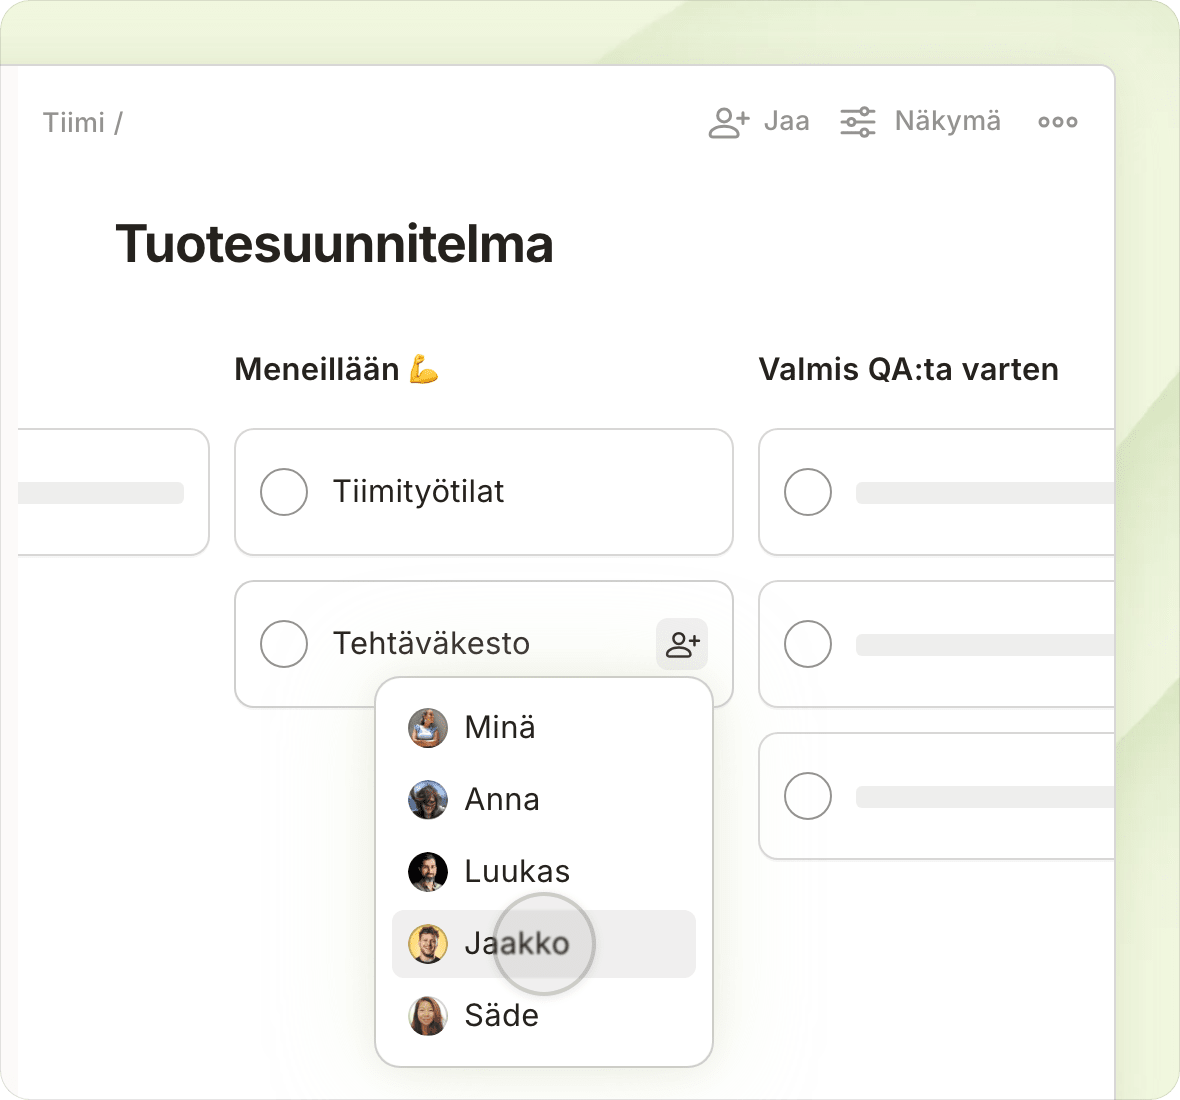Viewport: 1180px width, 1100px height.
Task: Click Luukas's avatar picture
Action: click(427, 871)
